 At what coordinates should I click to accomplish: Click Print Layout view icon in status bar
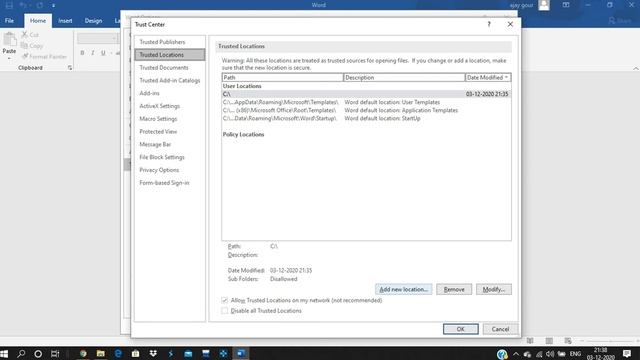(x=549, y=341)
